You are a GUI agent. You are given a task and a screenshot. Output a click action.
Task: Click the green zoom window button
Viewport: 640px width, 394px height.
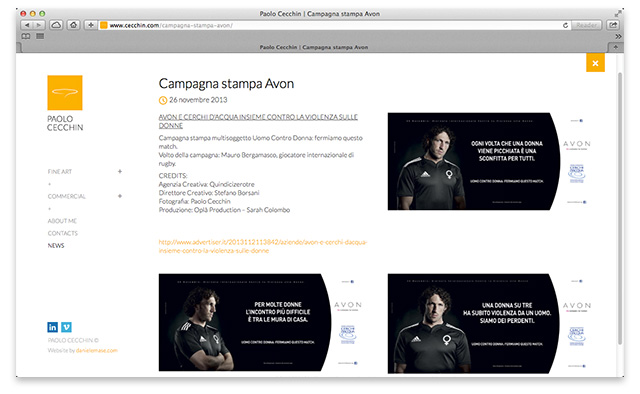[x=42, y=13]
